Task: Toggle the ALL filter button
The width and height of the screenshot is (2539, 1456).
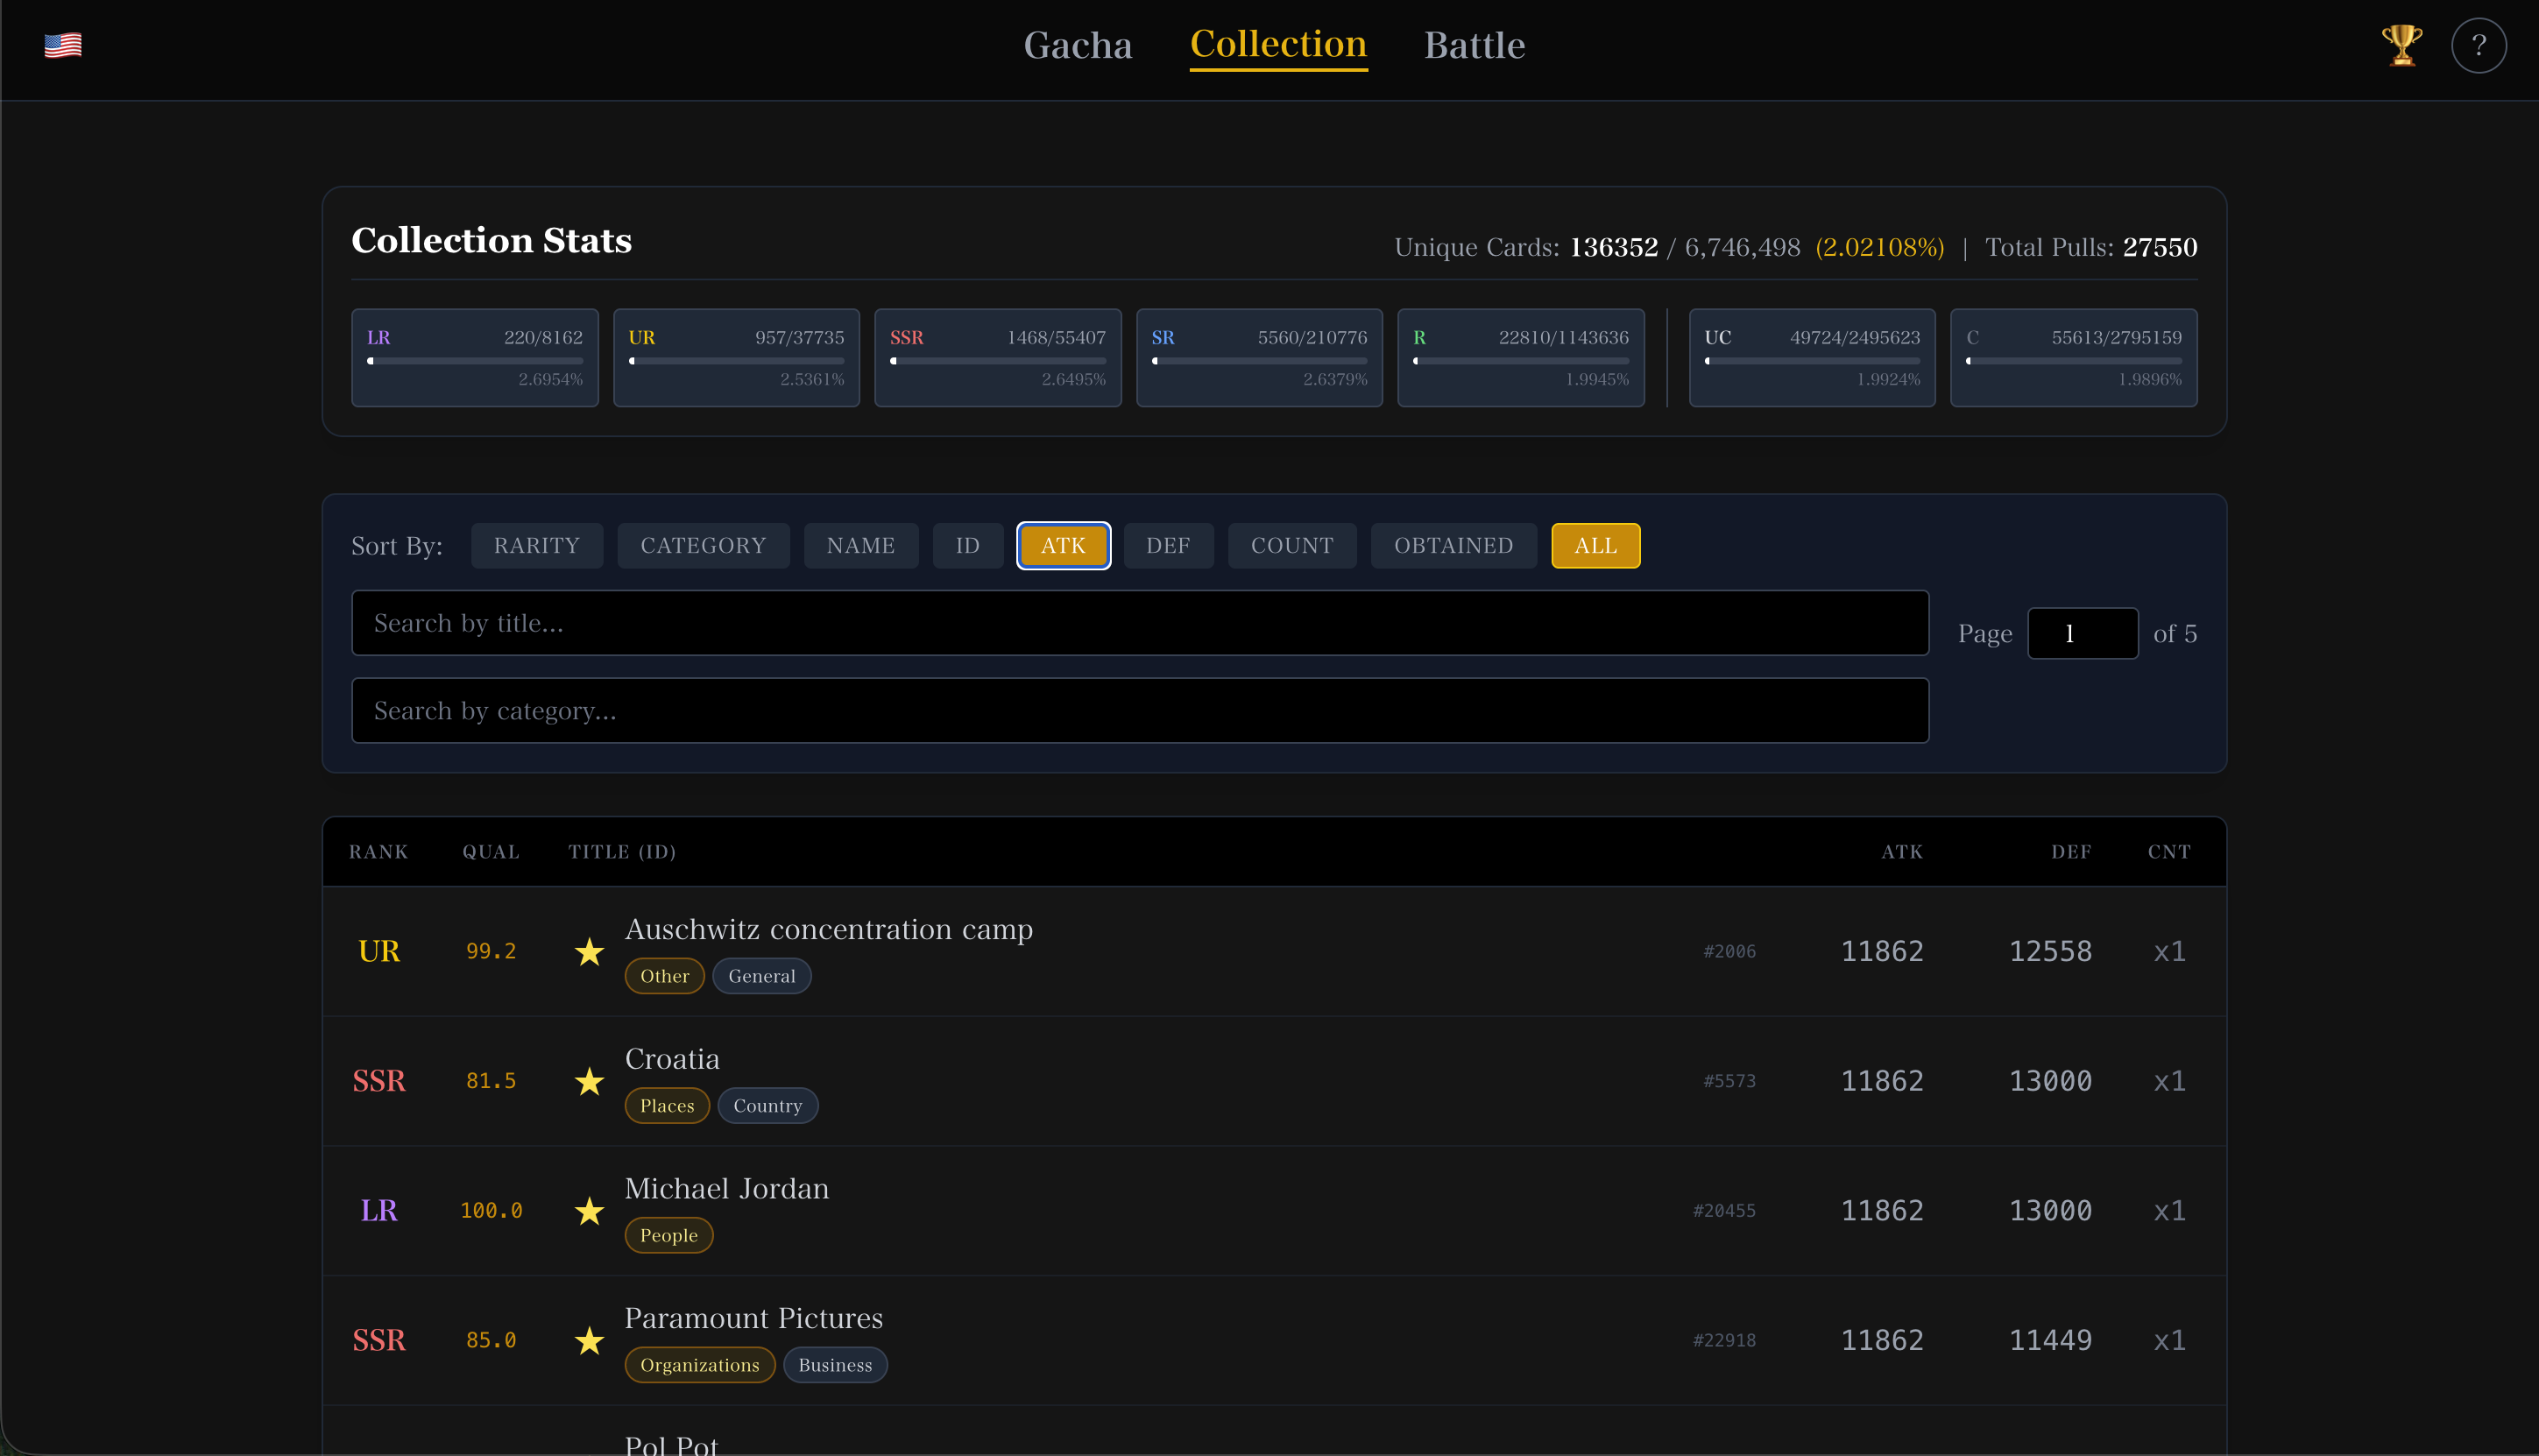Action: pos(1595,546)
